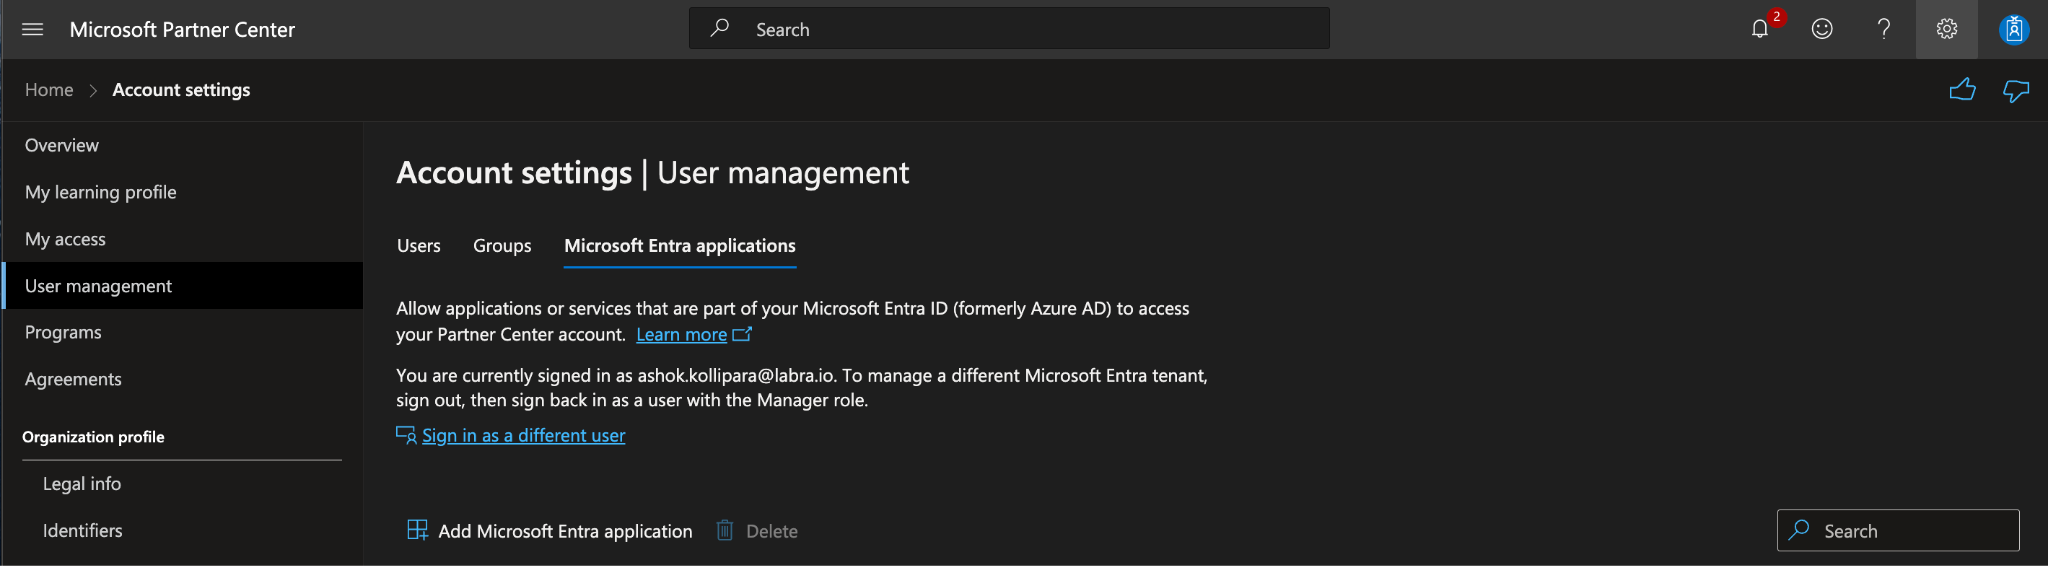Click the magnifier in applications search box

click(1799, 530)
